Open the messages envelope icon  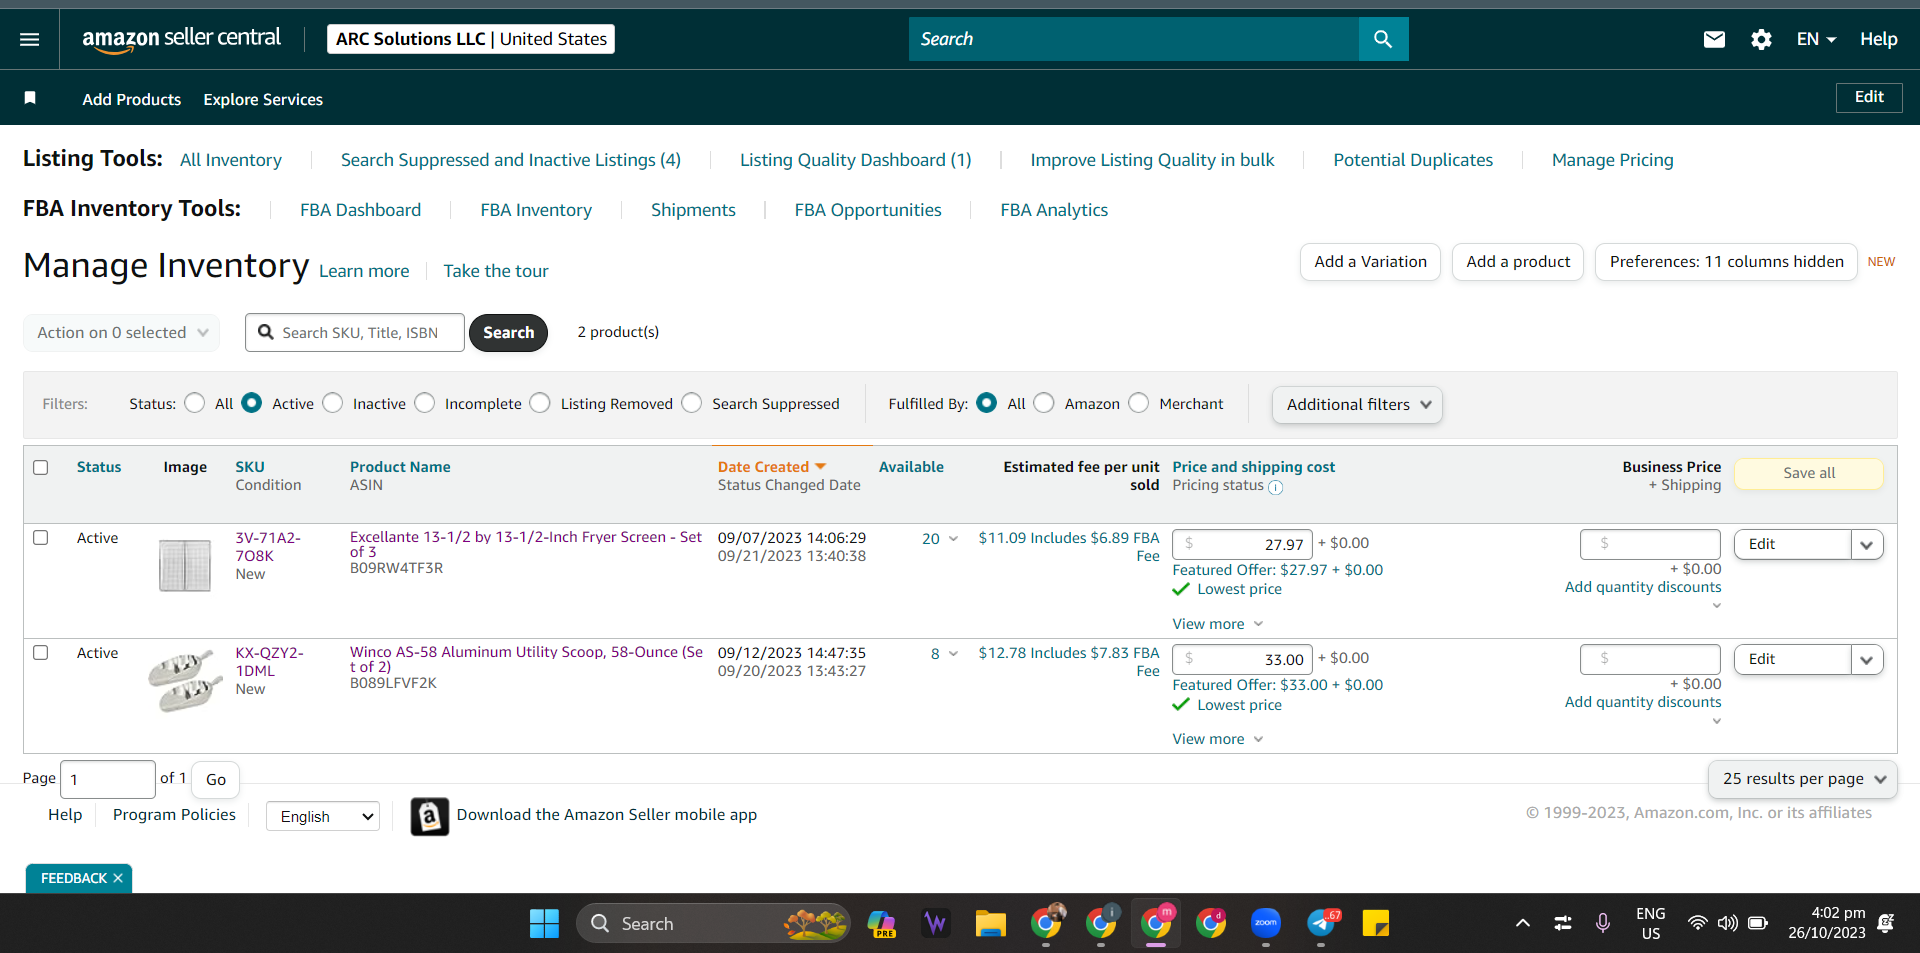click(x=1714, y=39)
